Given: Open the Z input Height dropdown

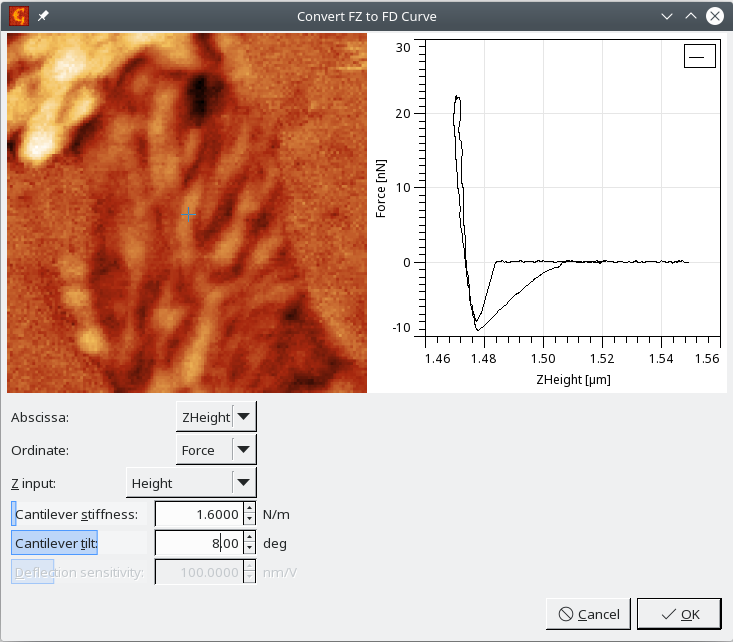Looking at the screenshot, I should pos(191,483).
